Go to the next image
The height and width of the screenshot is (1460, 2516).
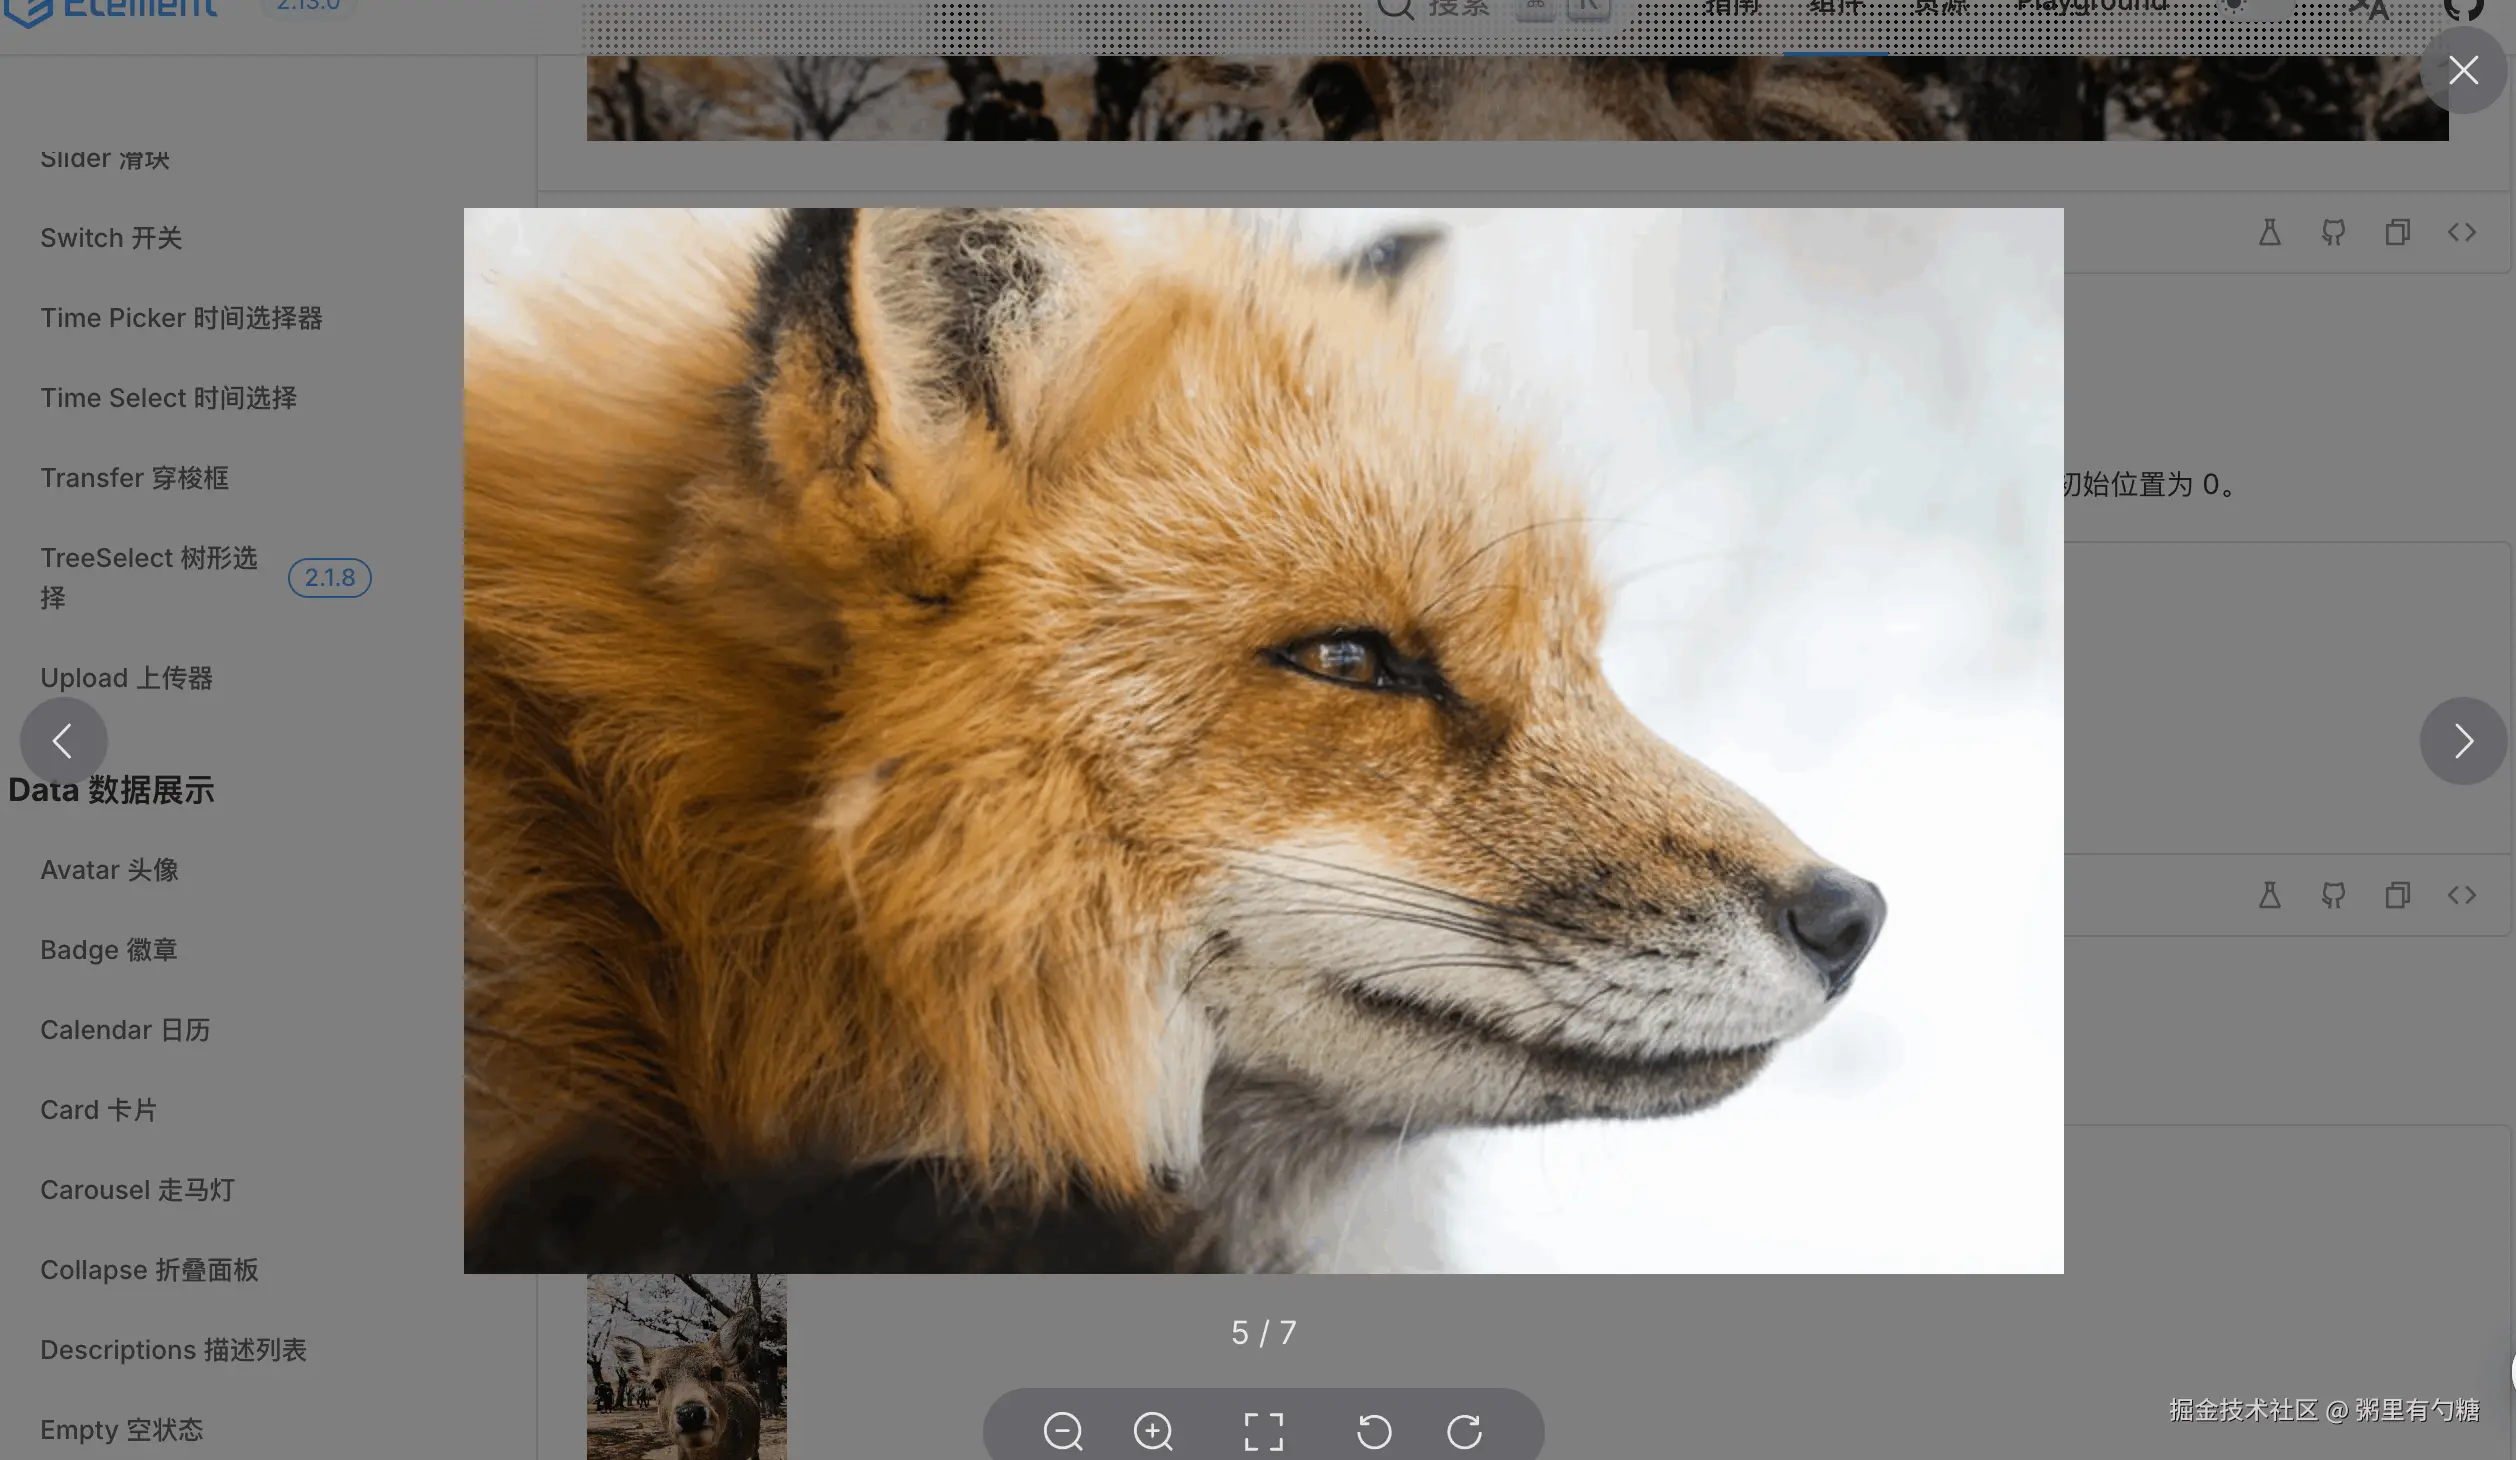tap(2463, 741)
